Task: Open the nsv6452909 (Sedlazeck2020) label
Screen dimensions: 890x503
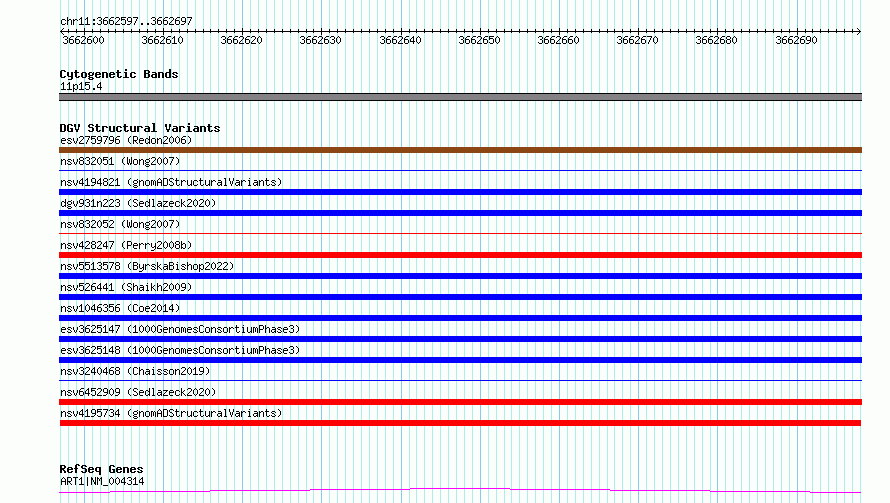Action: 138,392
